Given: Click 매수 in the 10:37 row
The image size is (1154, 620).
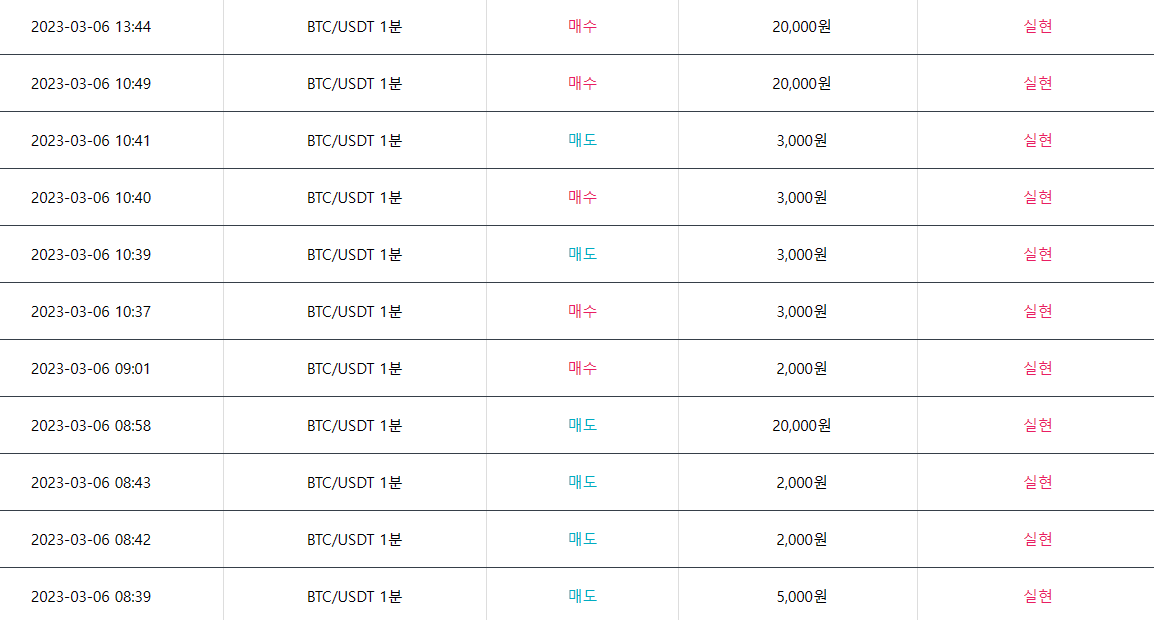Looking at the screenshot, I should [x=582, y=312].
